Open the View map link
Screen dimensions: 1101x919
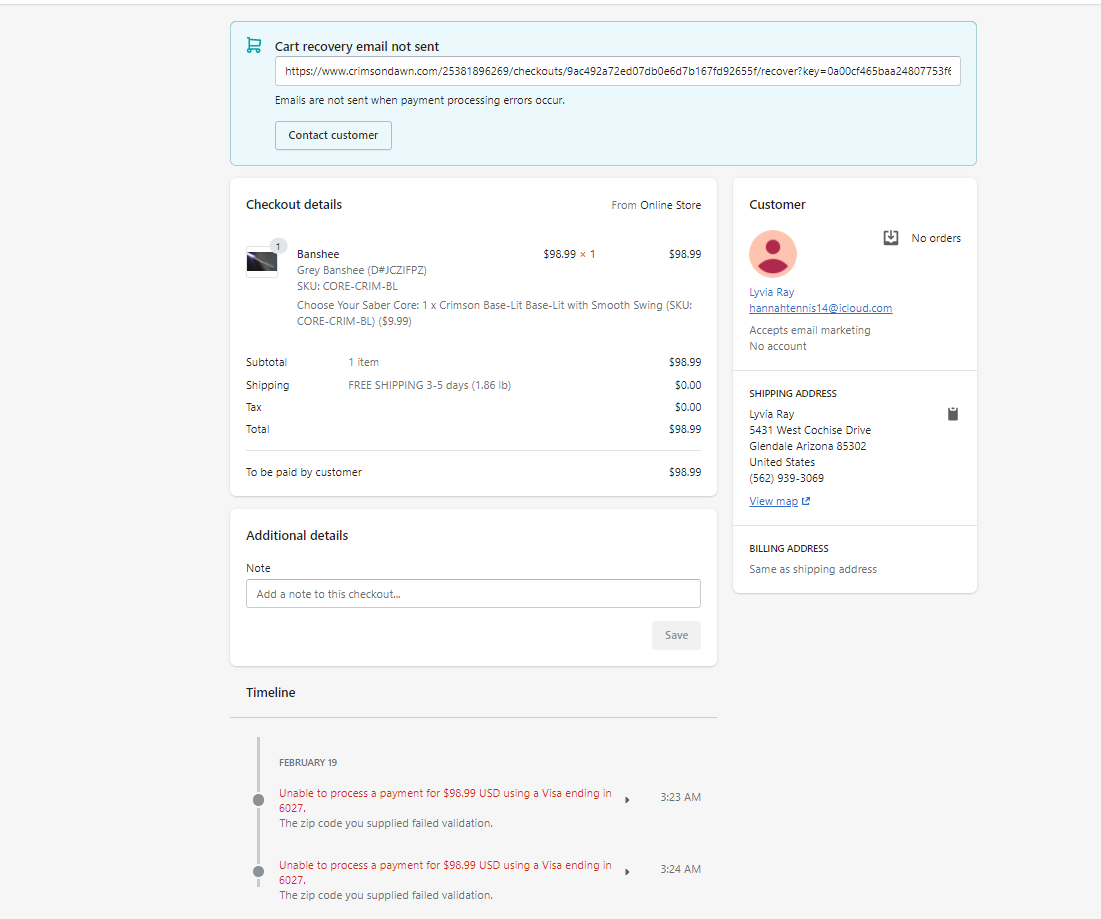click(773, 501)
